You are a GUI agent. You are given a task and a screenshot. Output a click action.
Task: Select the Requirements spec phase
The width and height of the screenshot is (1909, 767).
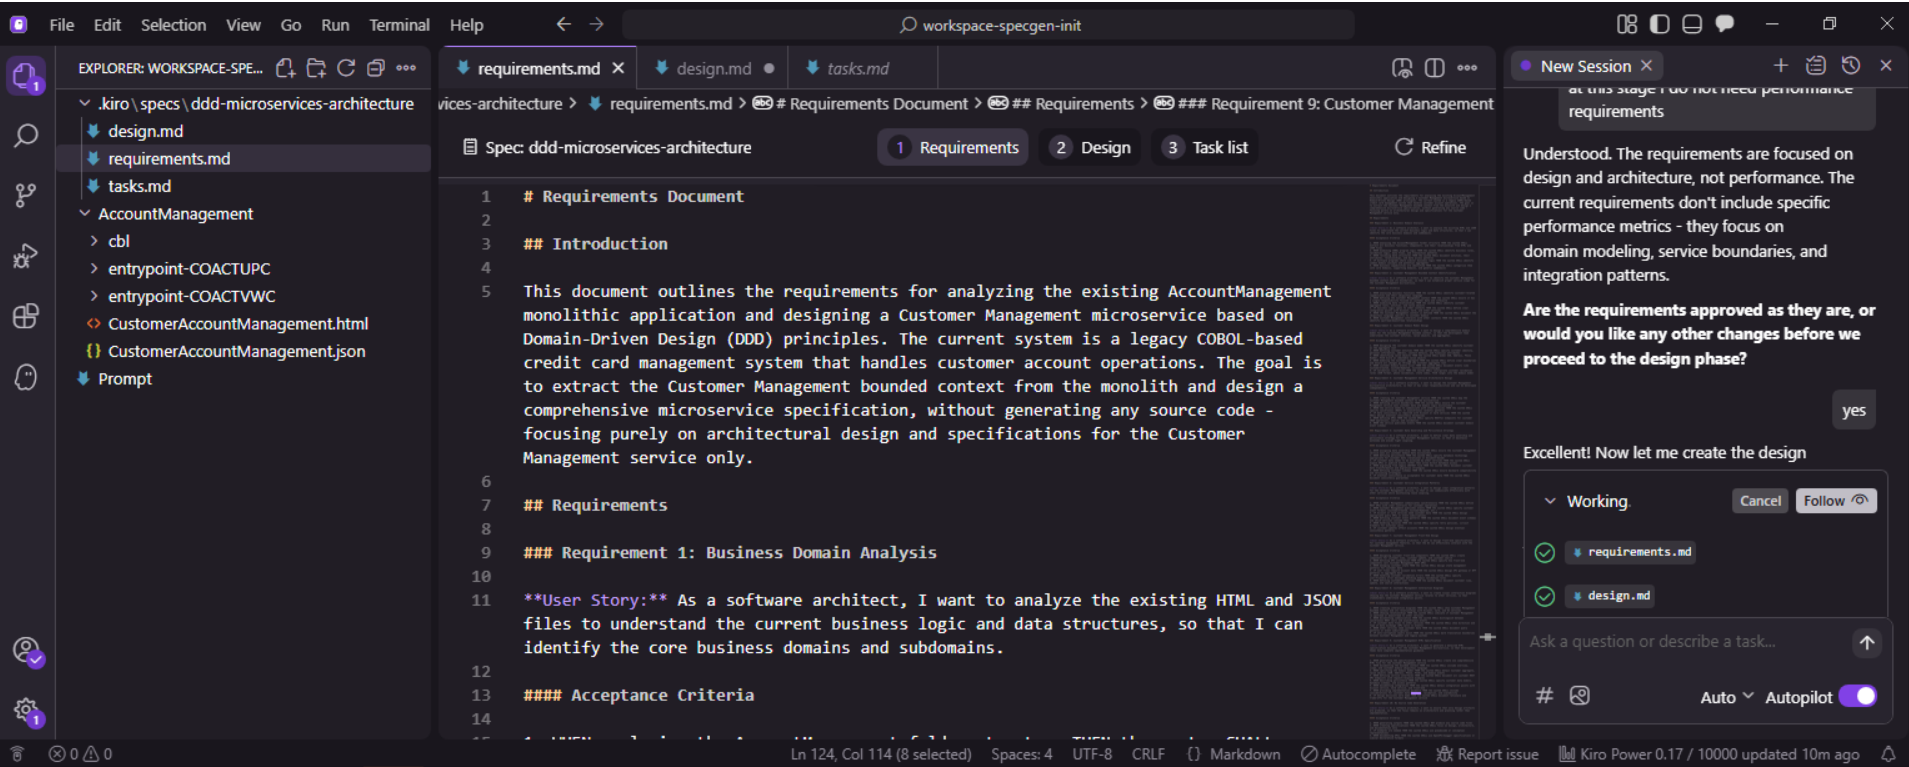[954, 147]
